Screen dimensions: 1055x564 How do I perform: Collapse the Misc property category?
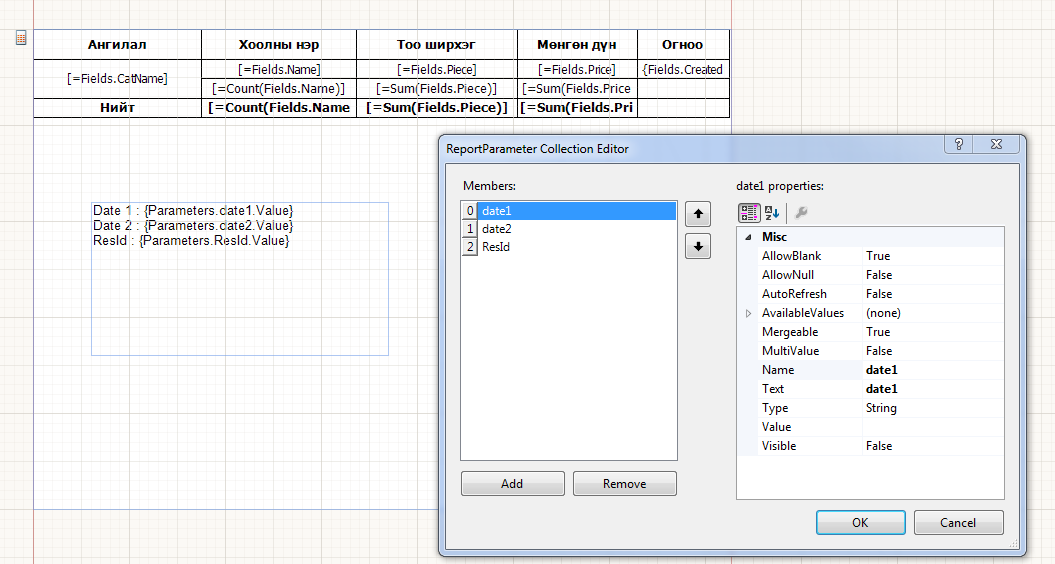point(748,237)
